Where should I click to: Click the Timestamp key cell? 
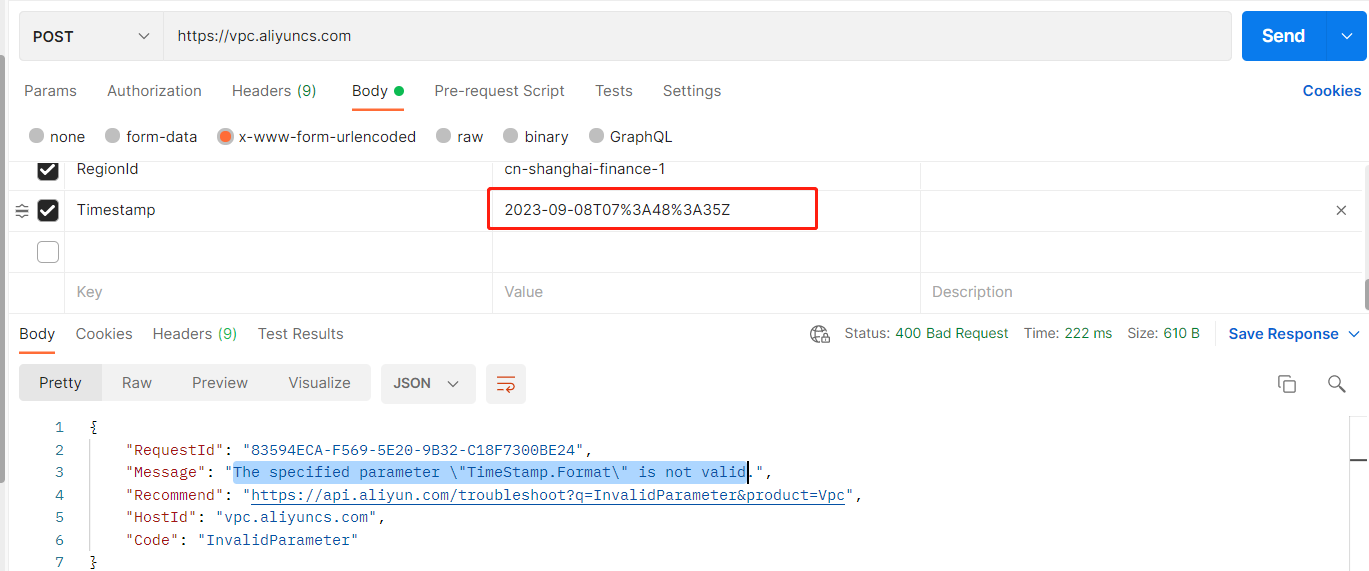[278, 211]
